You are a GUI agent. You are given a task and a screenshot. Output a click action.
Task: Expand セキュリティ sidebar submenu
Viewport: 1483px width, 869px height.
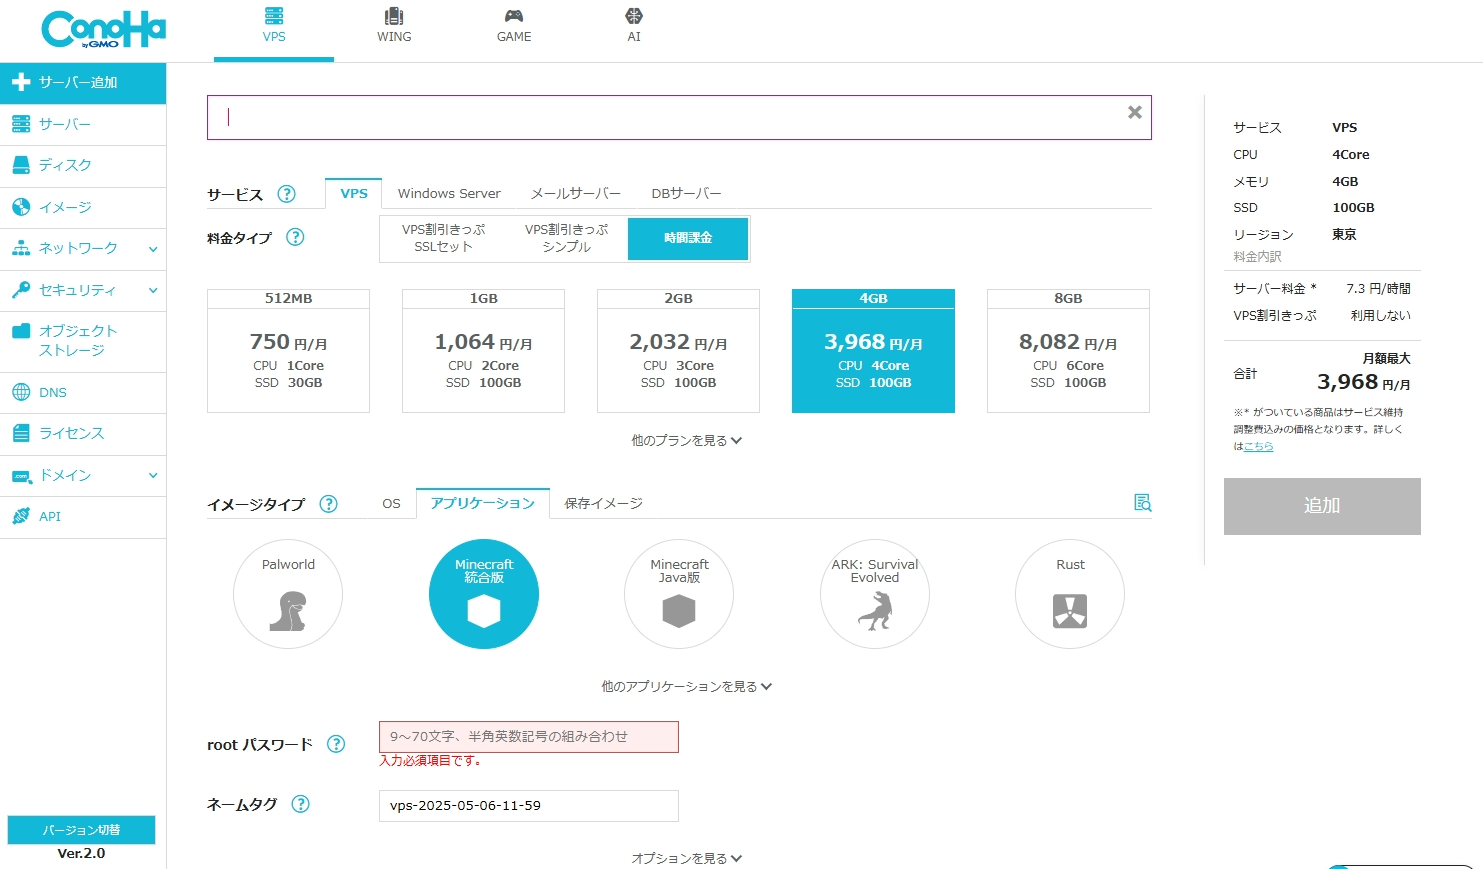point(153,291)
